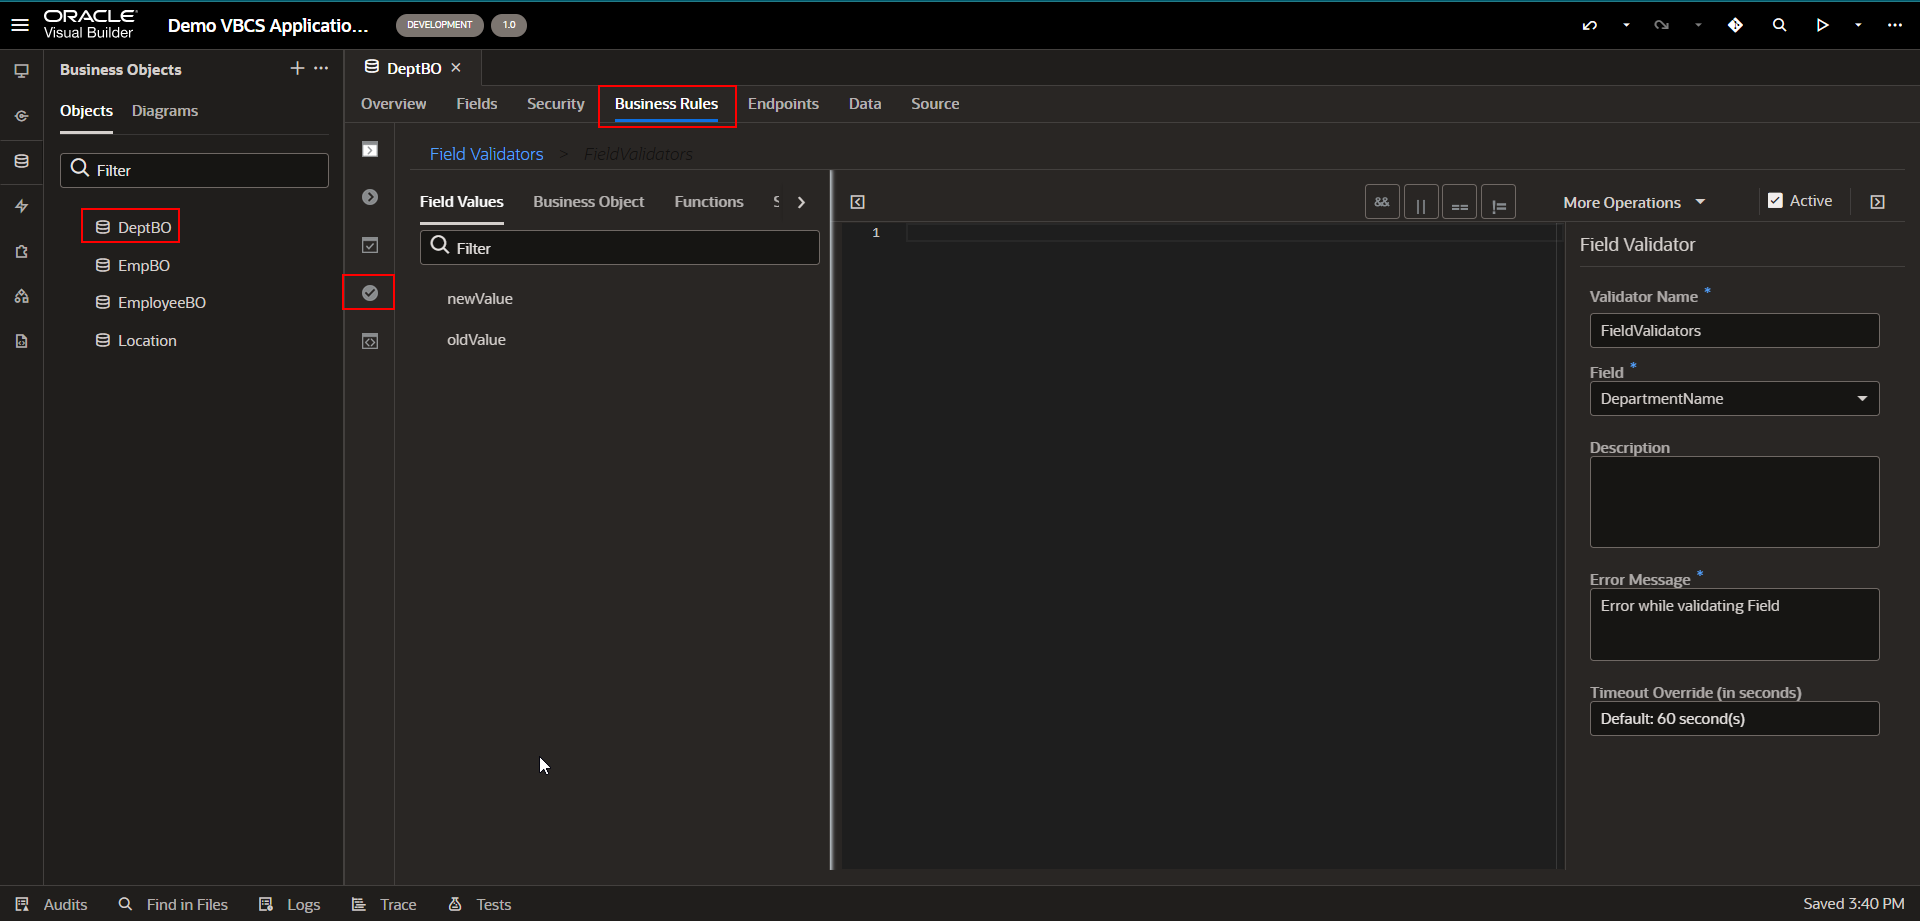Screen dimensions: 1920x921
Task: Open the Field dropdown showing DepartmentName
Action: pos(1734,399)
